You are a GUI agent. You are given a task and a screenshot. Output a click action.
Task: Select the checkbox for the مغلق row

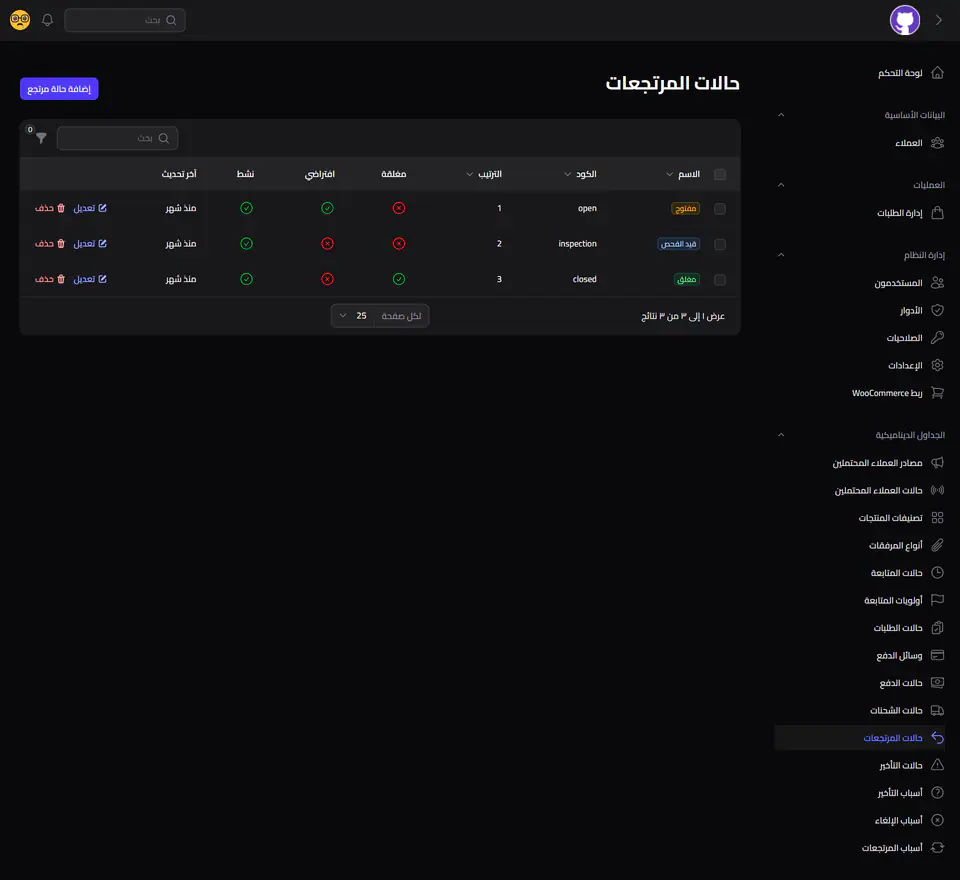(x=720, y=280)
